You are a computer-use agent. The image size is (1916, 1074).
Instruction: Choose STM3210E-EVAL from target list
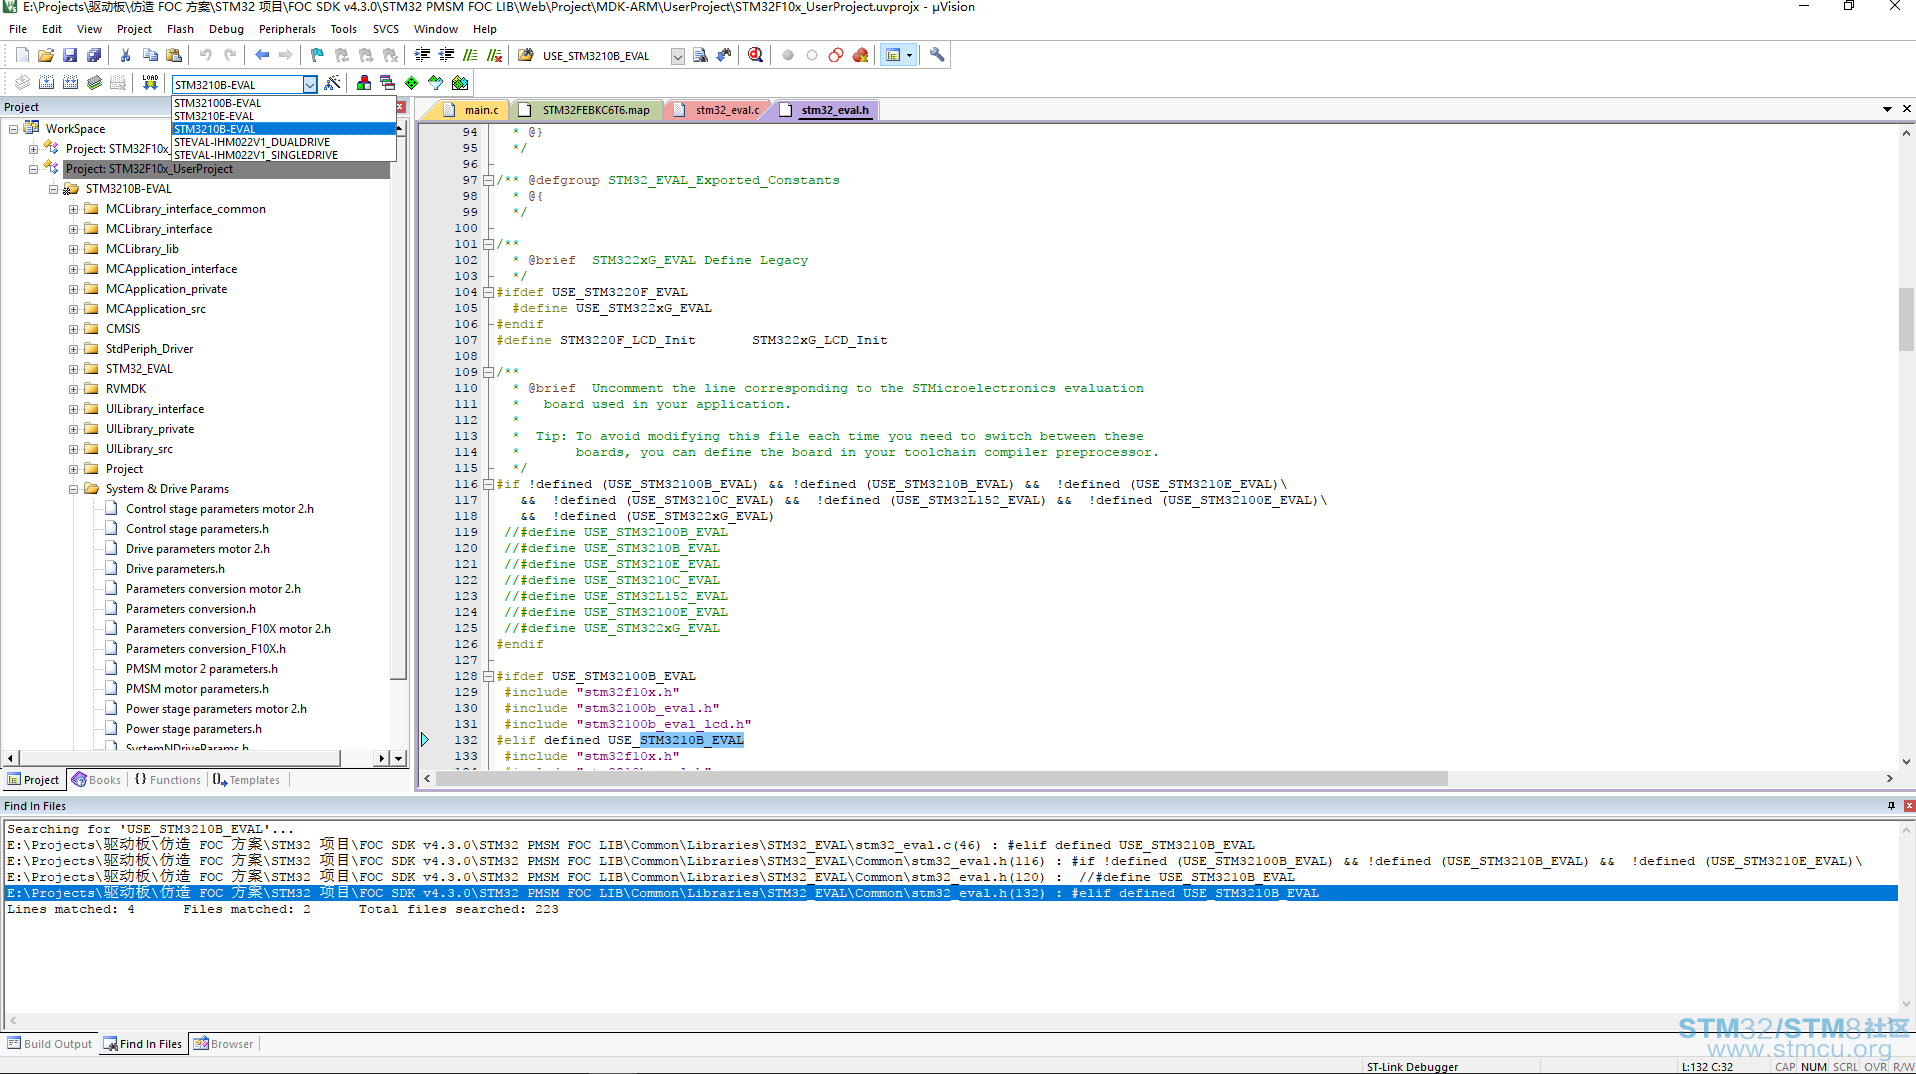[284, 116]
